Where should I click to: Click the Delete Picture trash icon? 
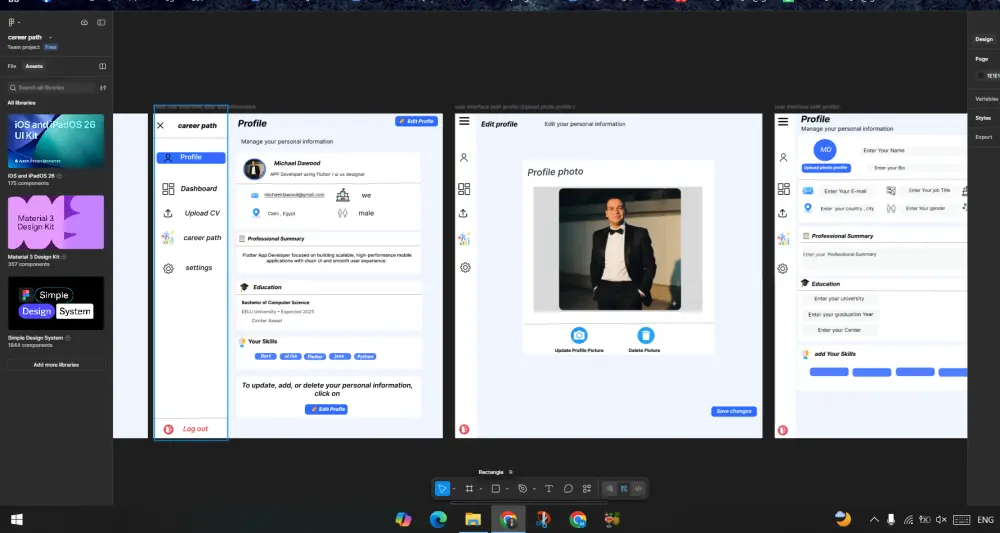click(645, 335)
